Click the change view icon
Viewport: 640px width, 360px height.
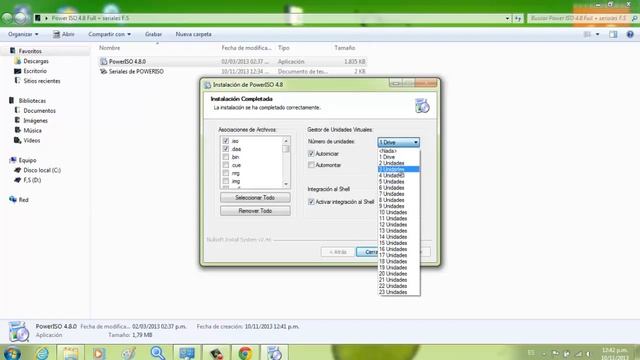tap(587, 34)
